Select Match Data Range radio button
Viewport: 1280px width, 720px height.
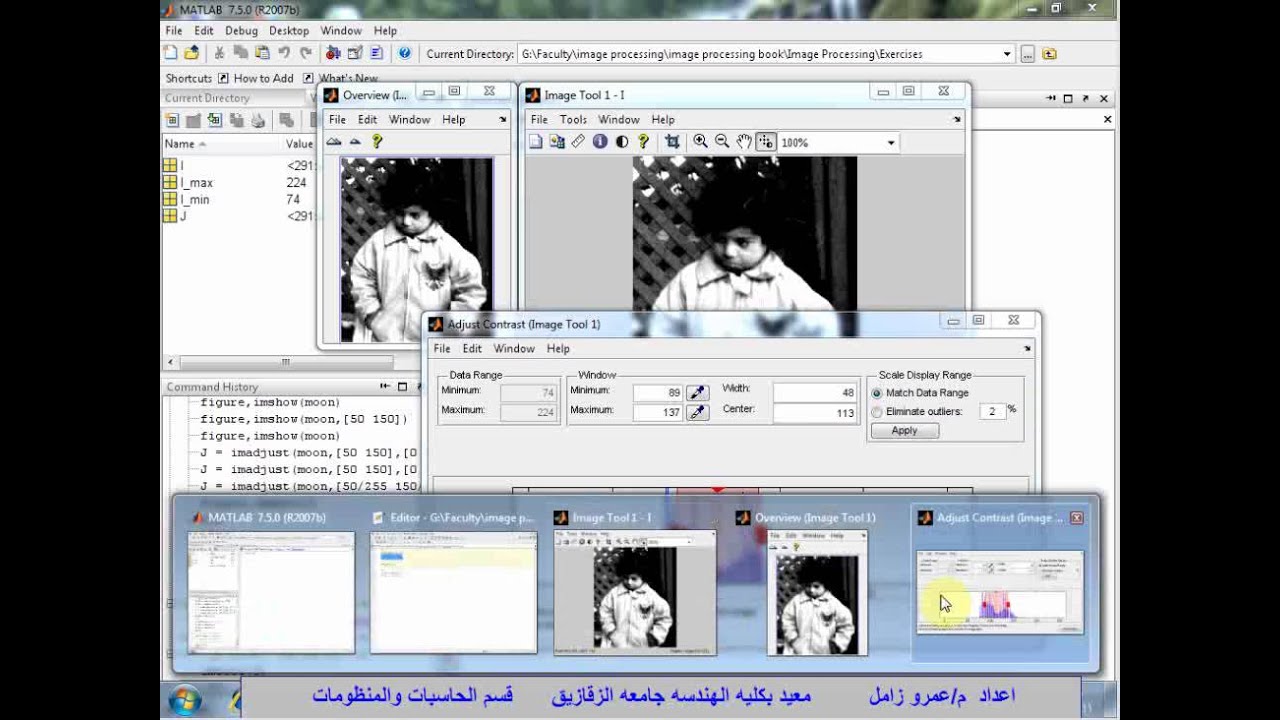(877, 393)
